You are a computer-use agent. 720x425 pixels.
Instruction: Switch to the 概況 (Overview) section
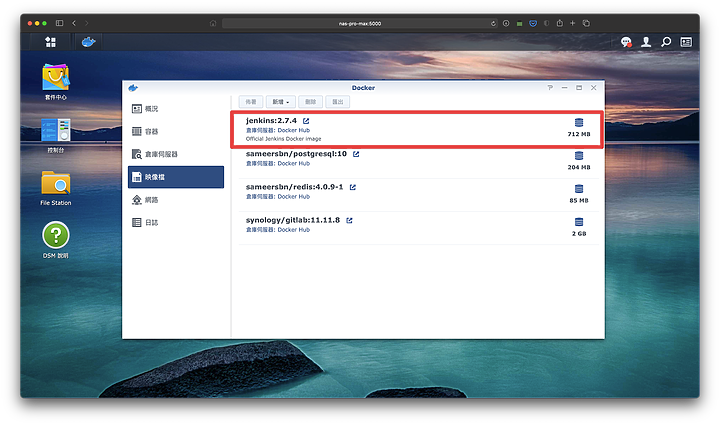coord(176,109)
